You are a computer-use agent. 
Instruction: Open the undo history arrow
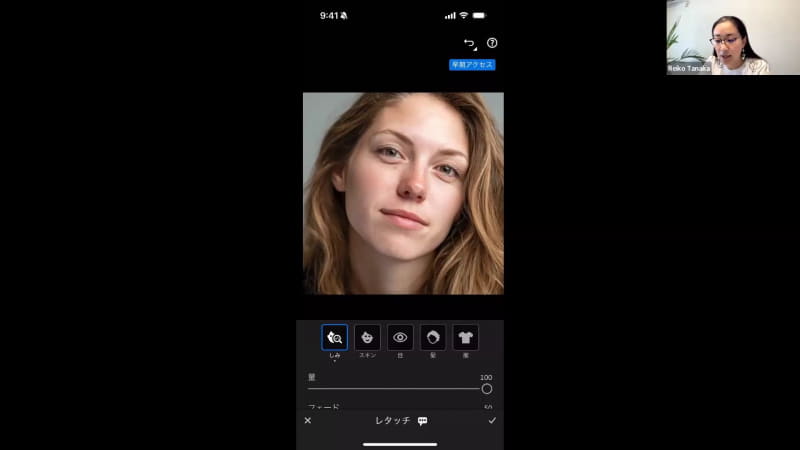(x=470, y=44)
